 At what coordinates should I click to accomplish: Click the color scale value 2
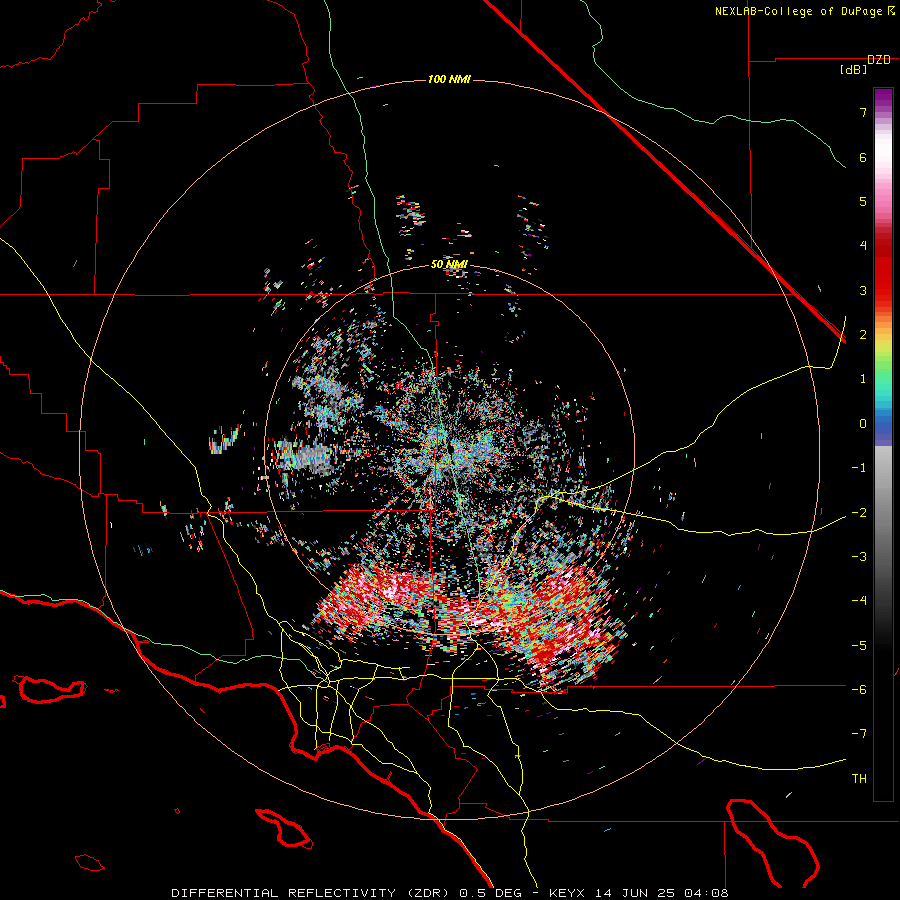[x=863, y=335]
